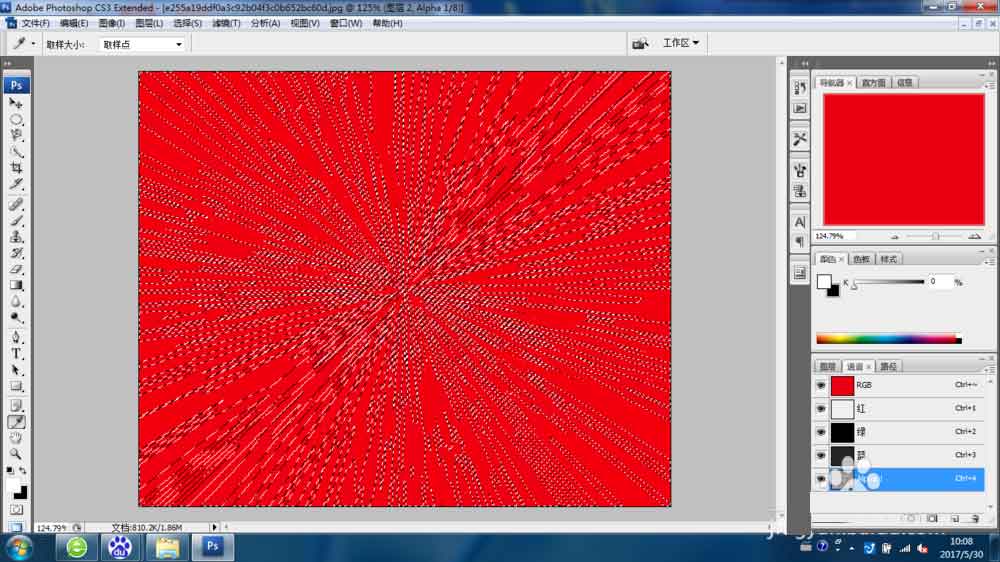Select the Type tool

click(x=16, y=354)
